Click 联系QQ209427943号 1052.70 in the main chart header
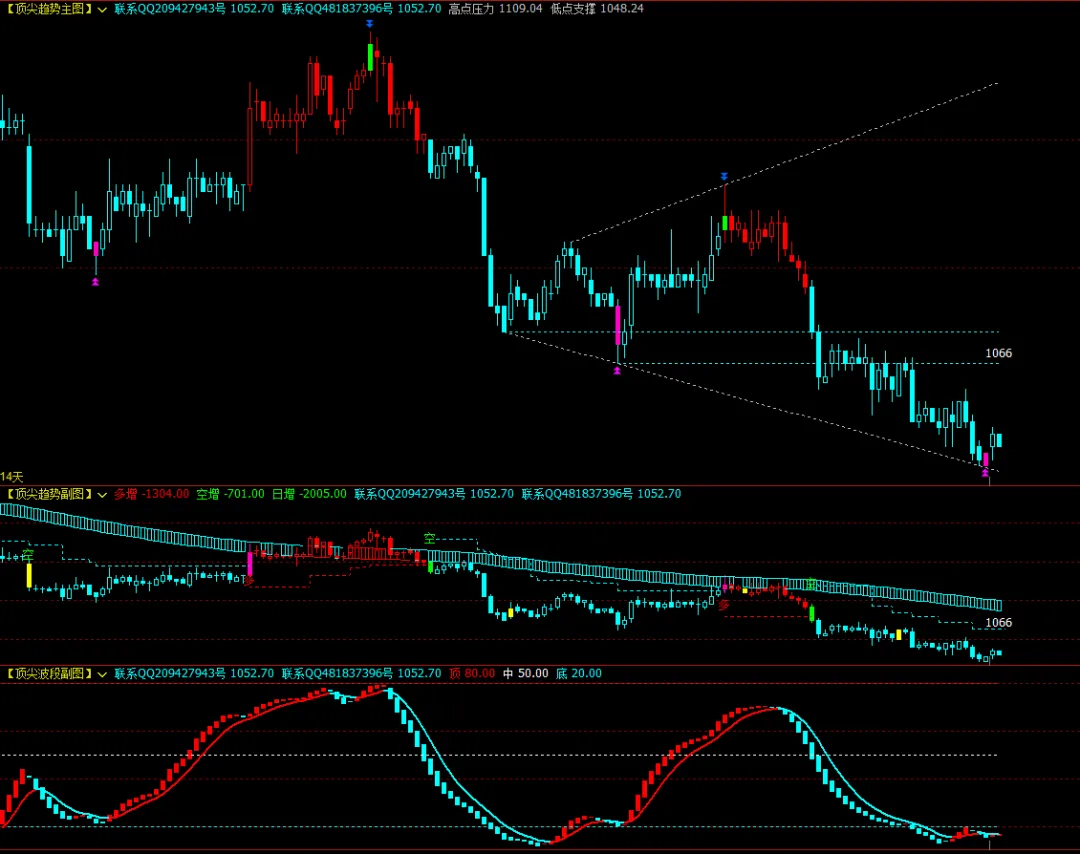 [x=194, y=9]
